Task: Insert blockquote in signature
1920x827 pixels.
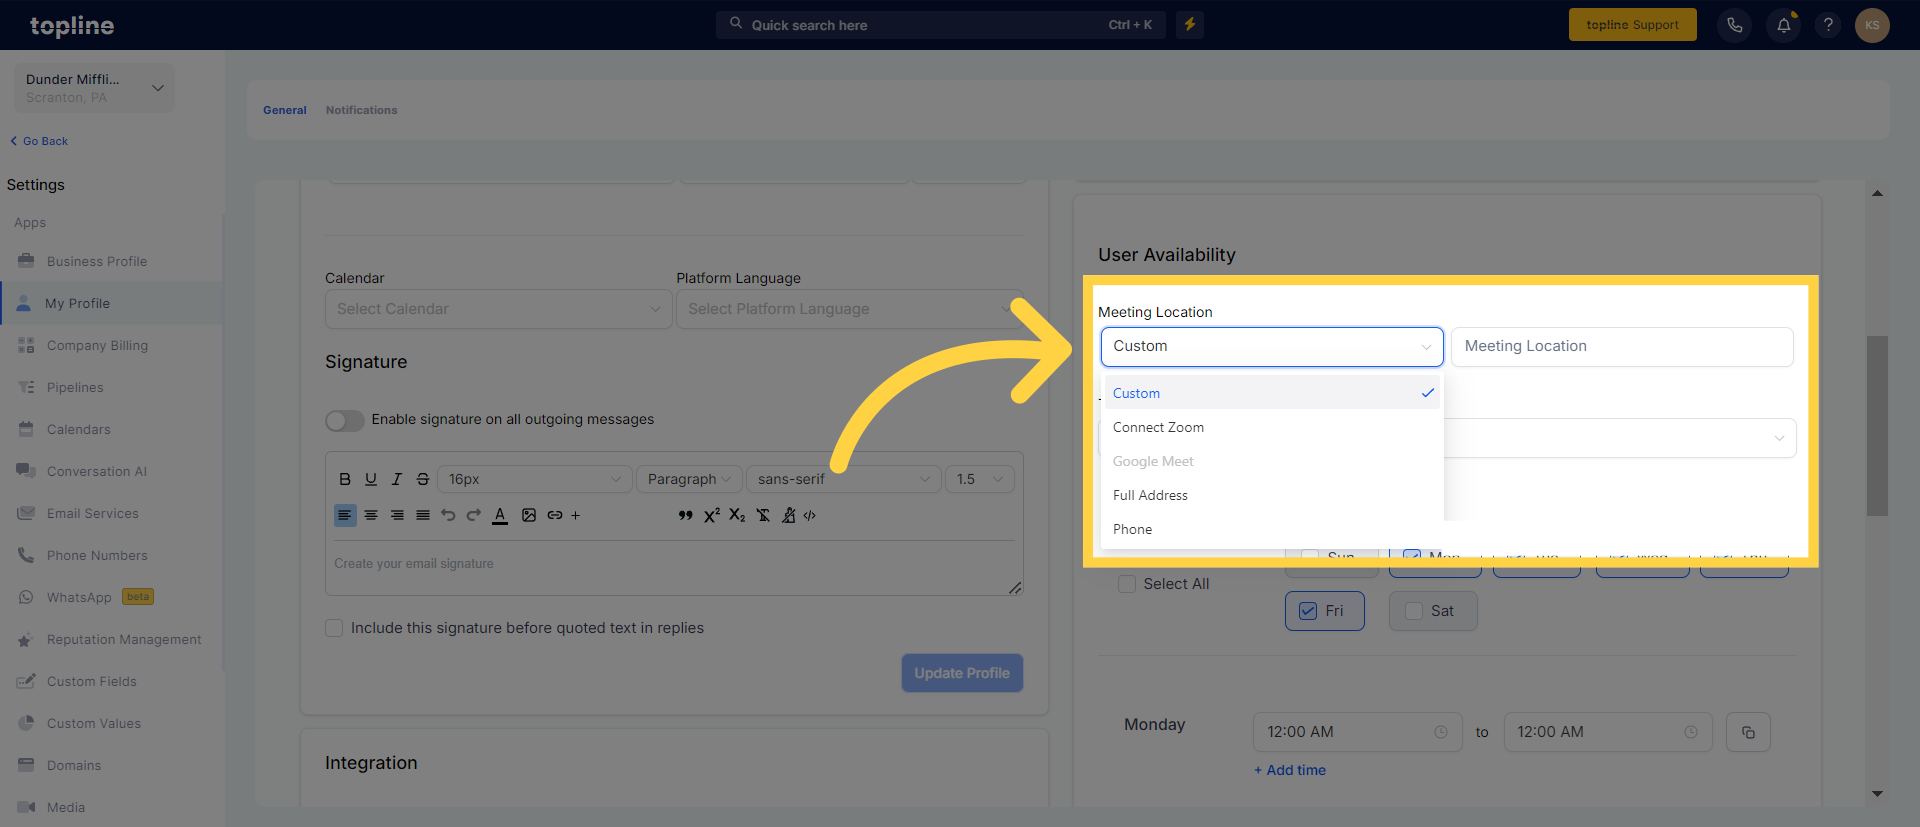Action: [685, 515]
